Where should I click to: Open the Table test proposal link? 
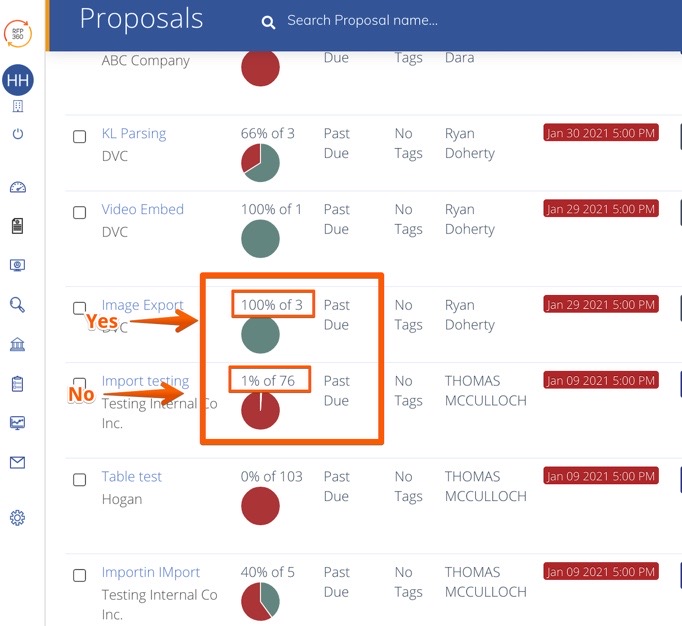pos(131,477)
